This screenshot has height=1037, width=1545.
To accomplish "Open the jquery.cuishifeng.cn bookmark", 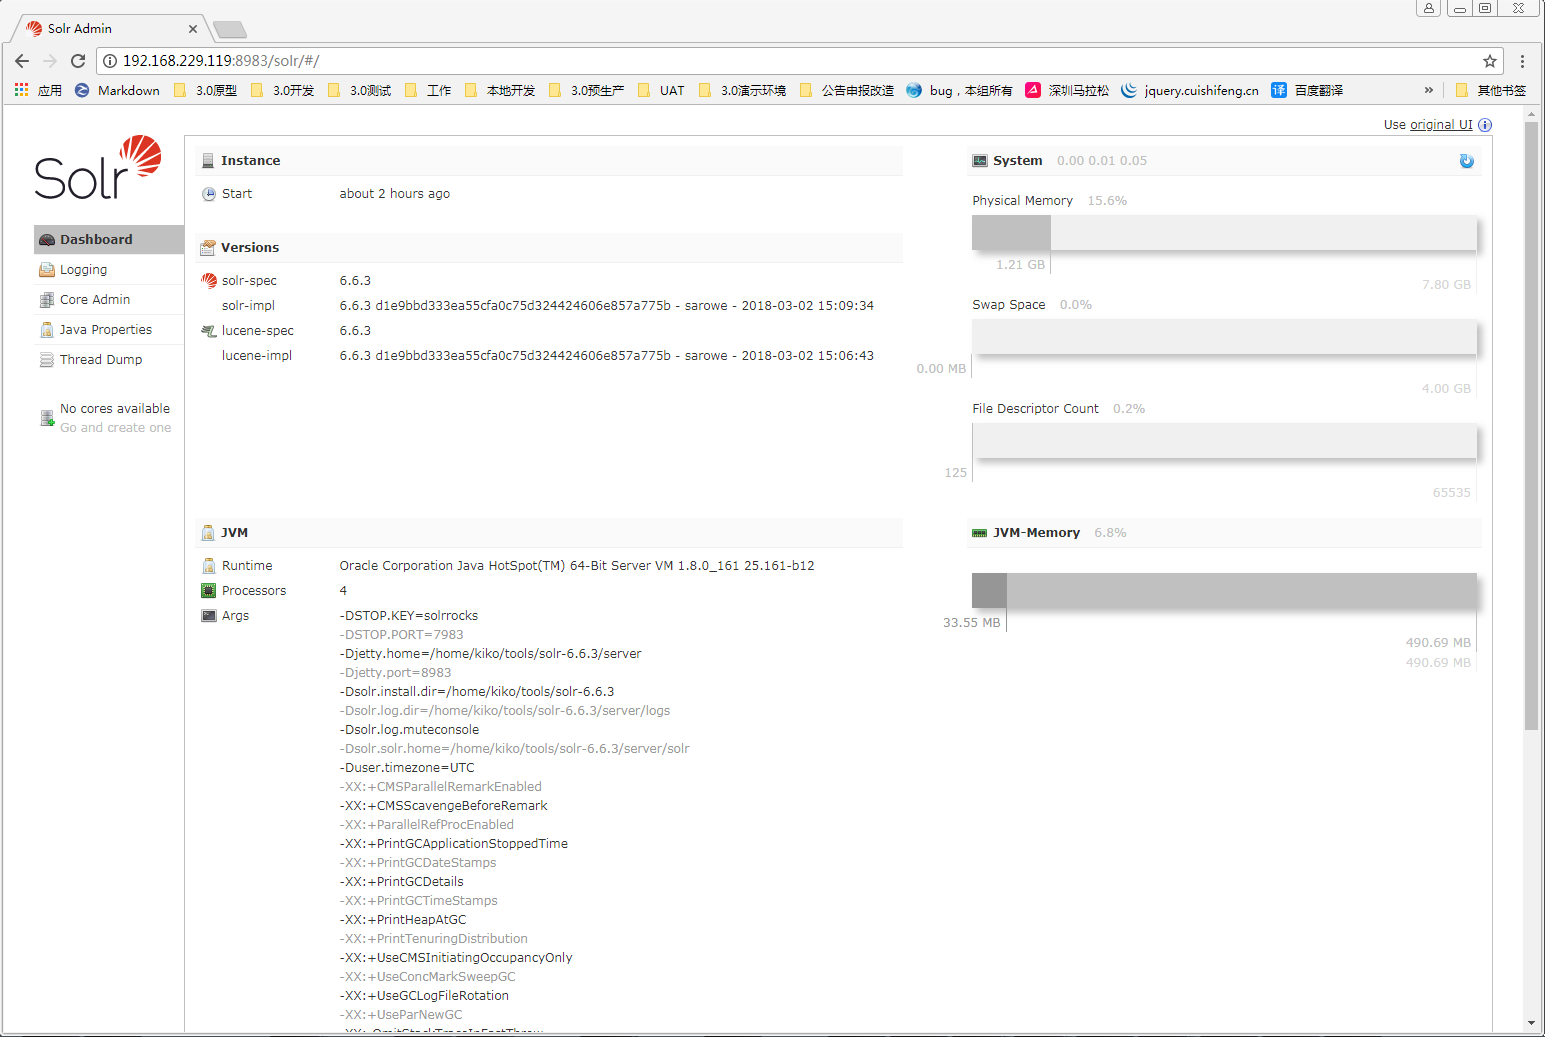I will coord(1190,90).
